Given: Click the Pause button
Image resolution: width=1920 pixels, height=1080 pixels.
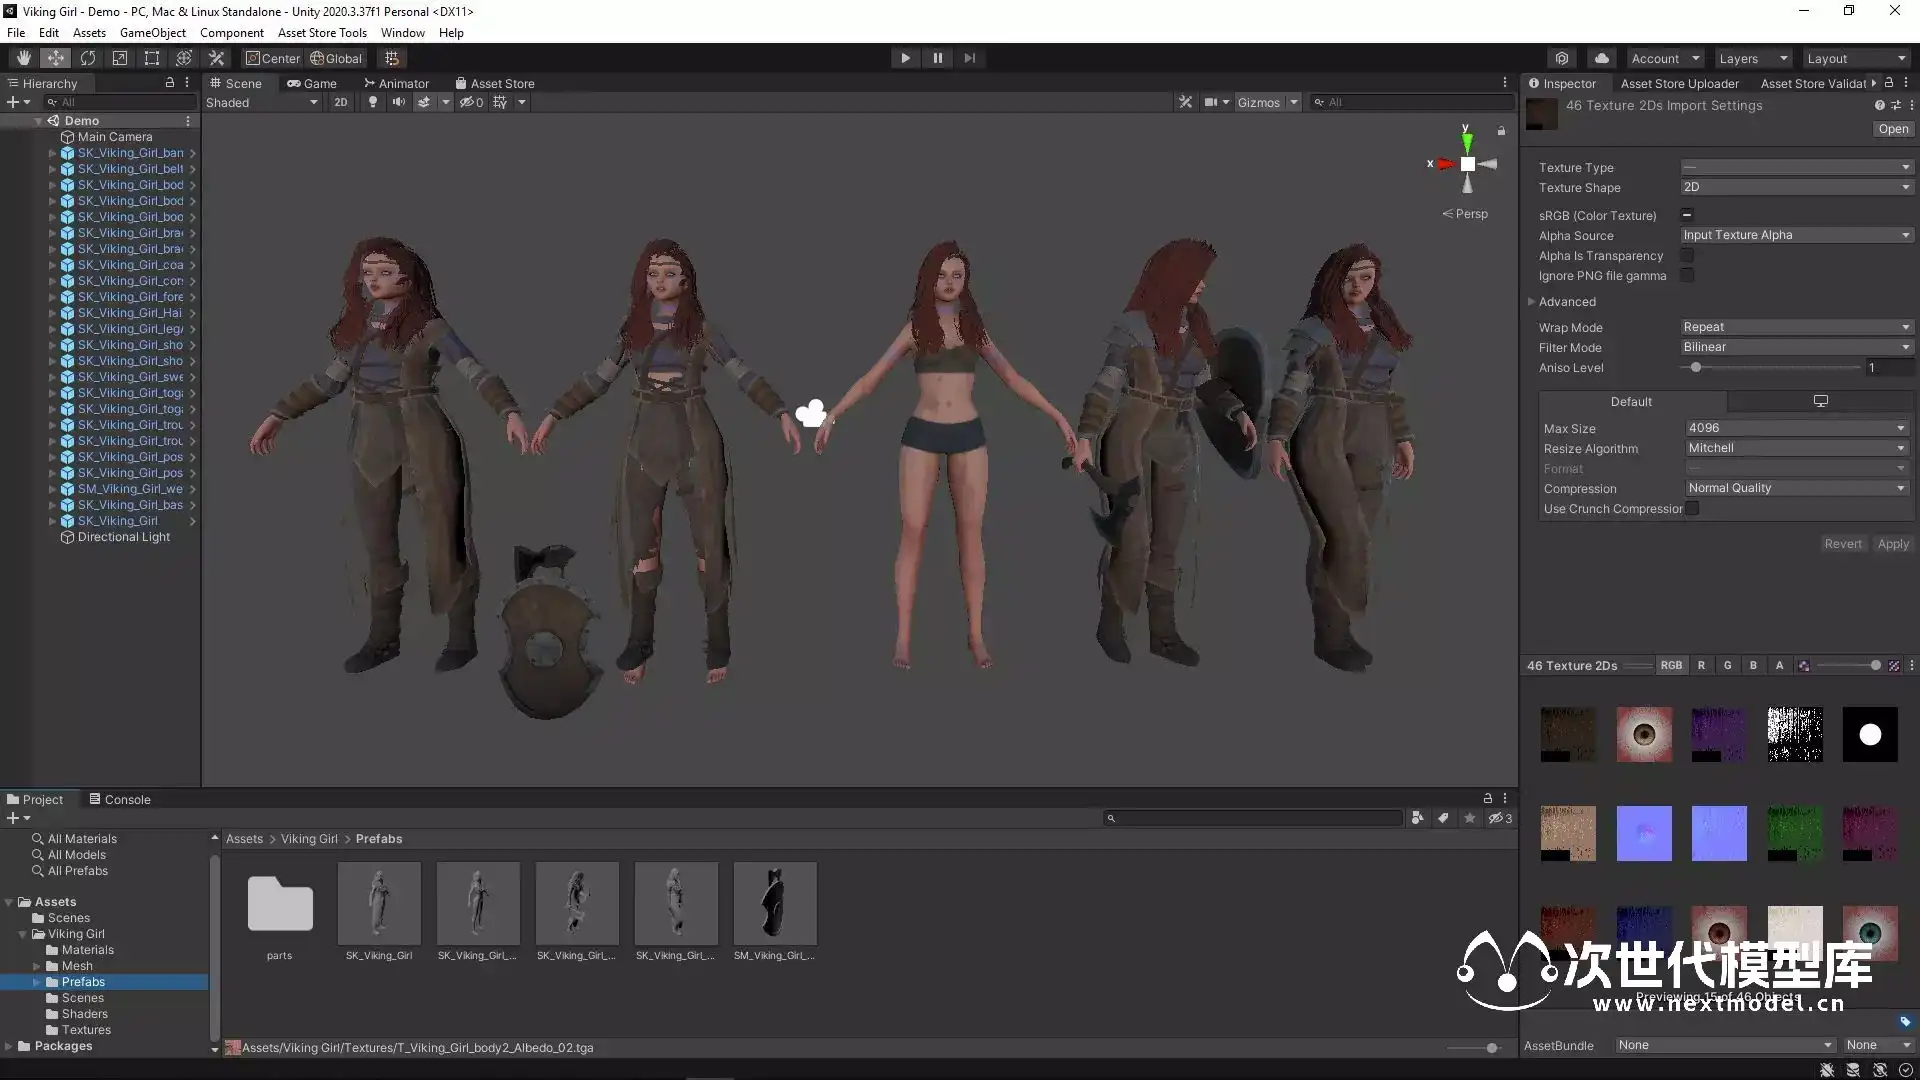Looking at the screenshot, I should tap(937, 58).
